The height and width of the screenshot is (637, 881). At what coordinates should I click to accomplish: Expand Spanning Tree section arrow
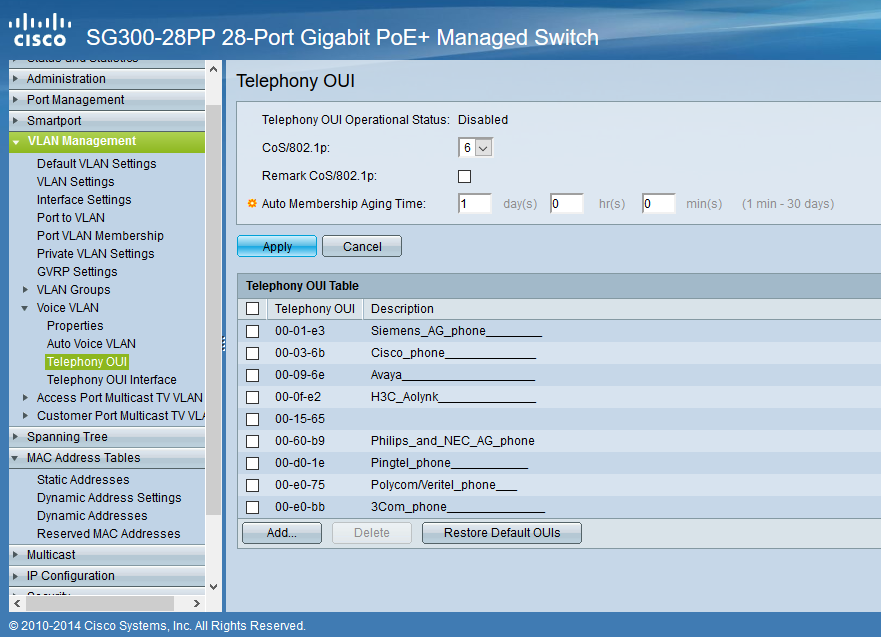pos(16,436)
